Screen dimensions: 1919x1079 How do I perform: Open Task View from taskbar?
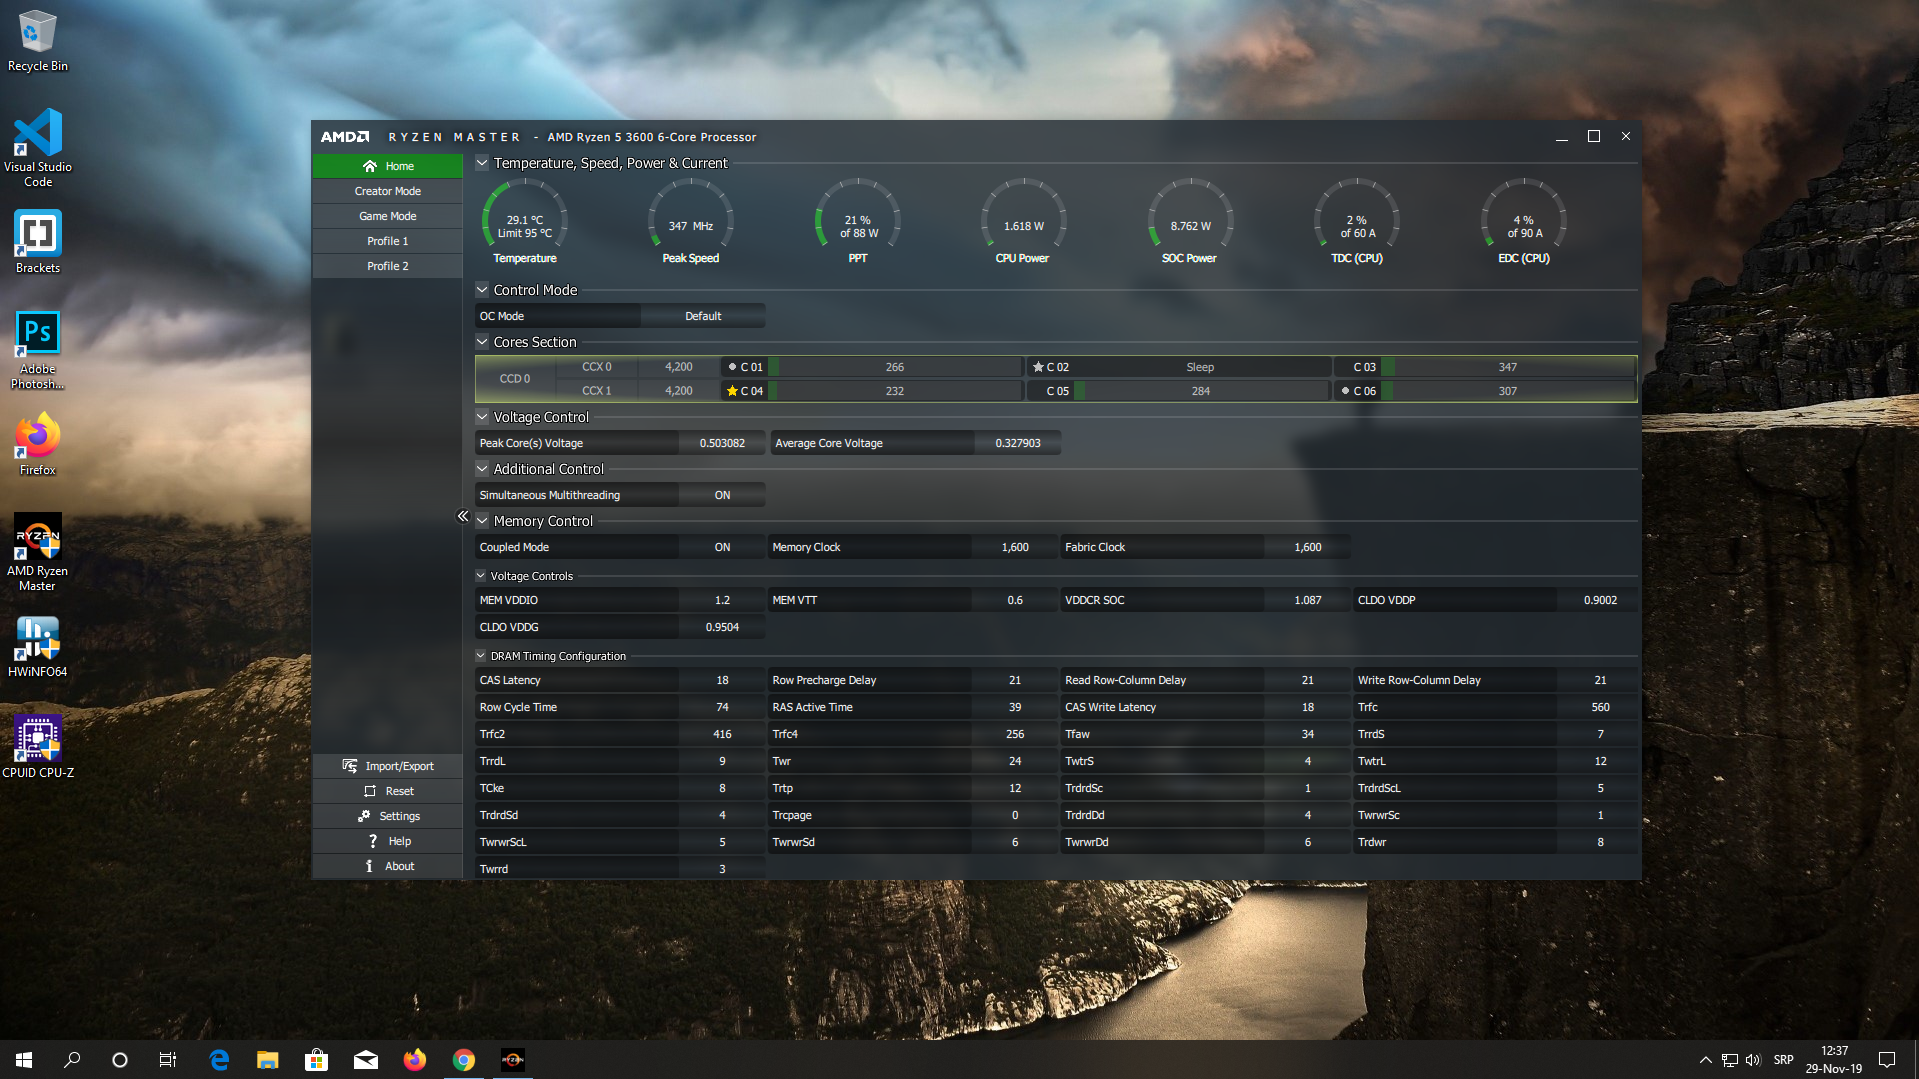[168, 1060]
